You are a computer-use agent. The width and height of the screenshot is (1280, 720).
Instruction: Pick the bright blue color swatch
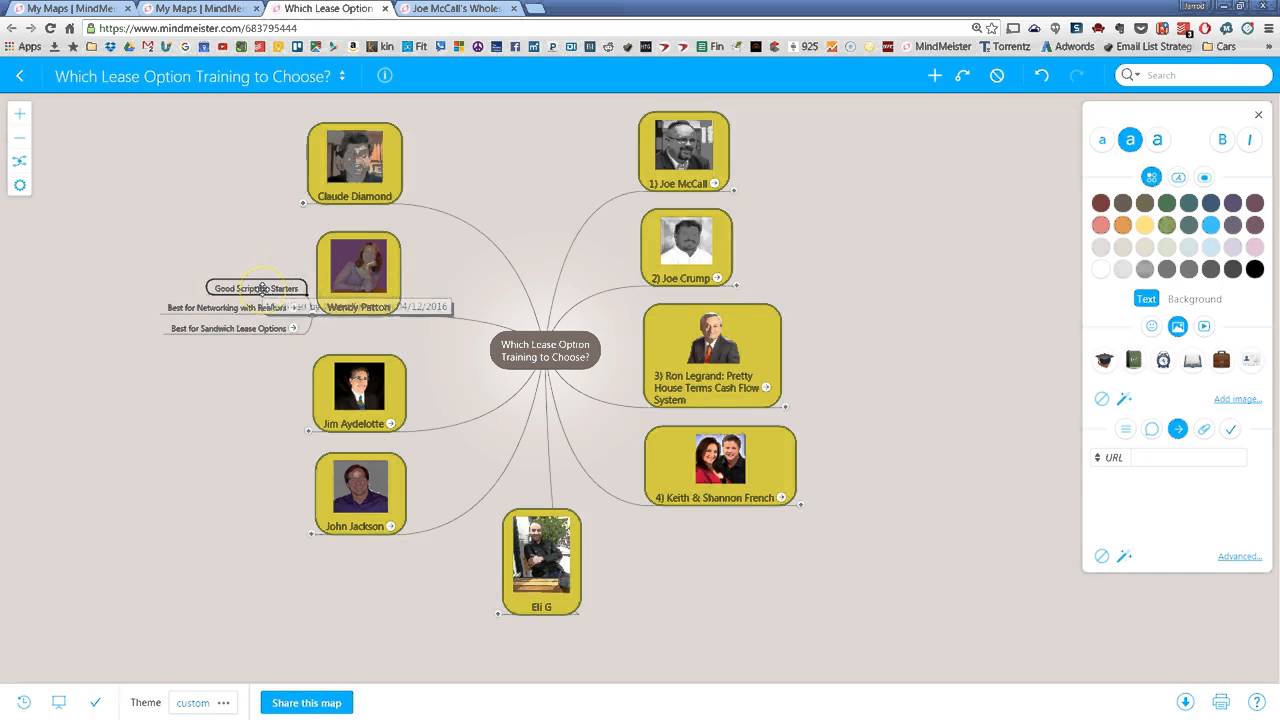point(1211,225)
